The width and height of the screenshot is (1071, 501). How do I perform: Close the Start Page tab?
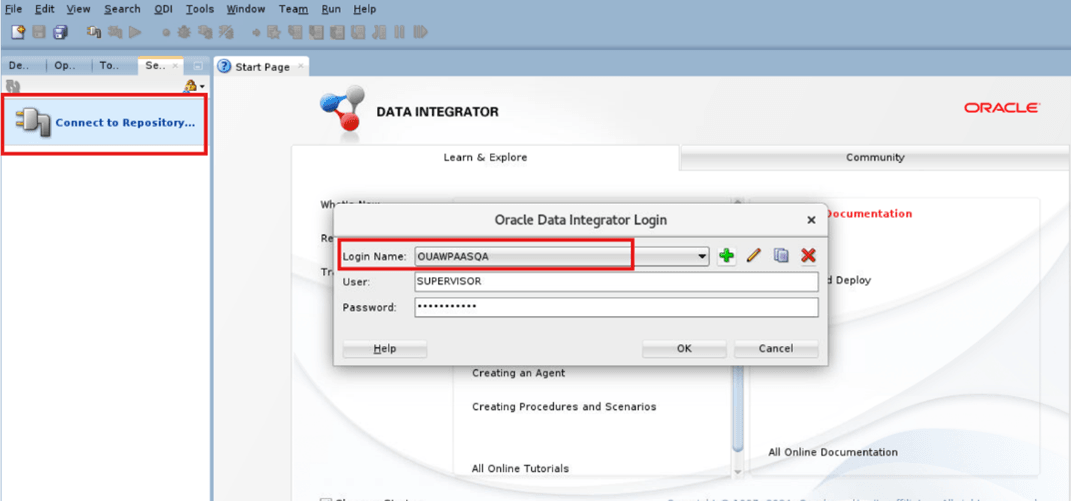[x=300, y=67]
